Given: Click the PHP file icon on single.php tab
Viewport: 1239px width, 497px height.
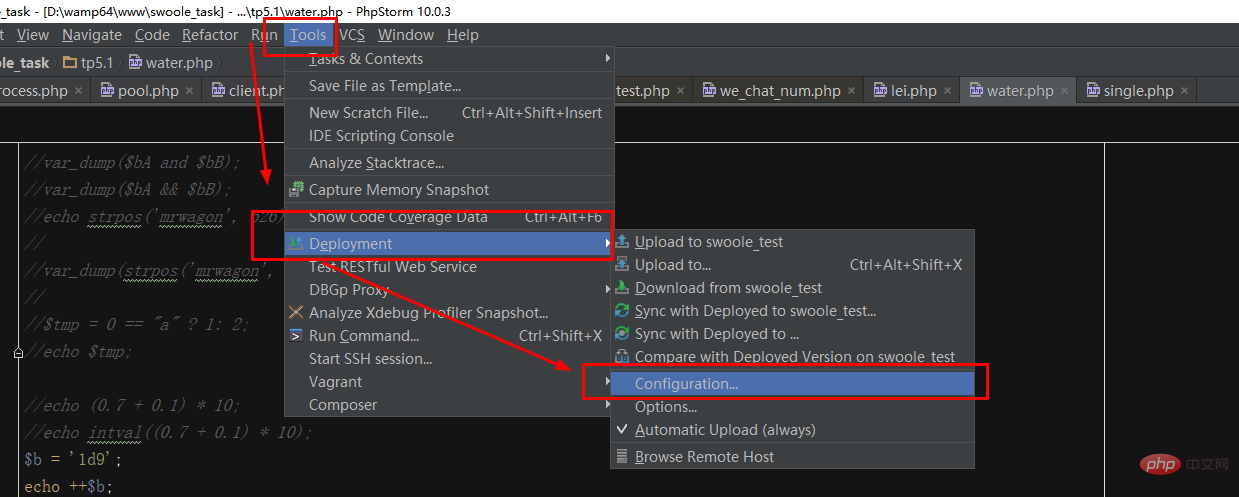Looking at the screenshot, I should tap(1093, 91).
